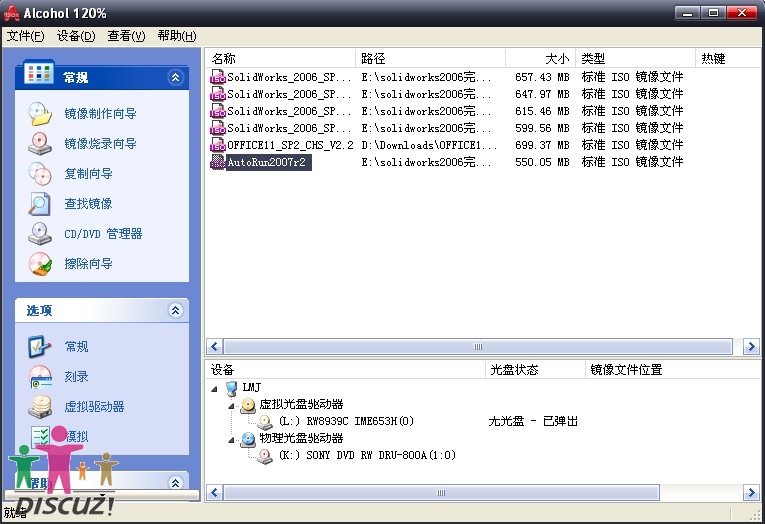This screenshot has height=524, width=765.
Task: Click the ISO icon of the 599.56 MB image
Action: pyautogui.click(x=218, y=128)
